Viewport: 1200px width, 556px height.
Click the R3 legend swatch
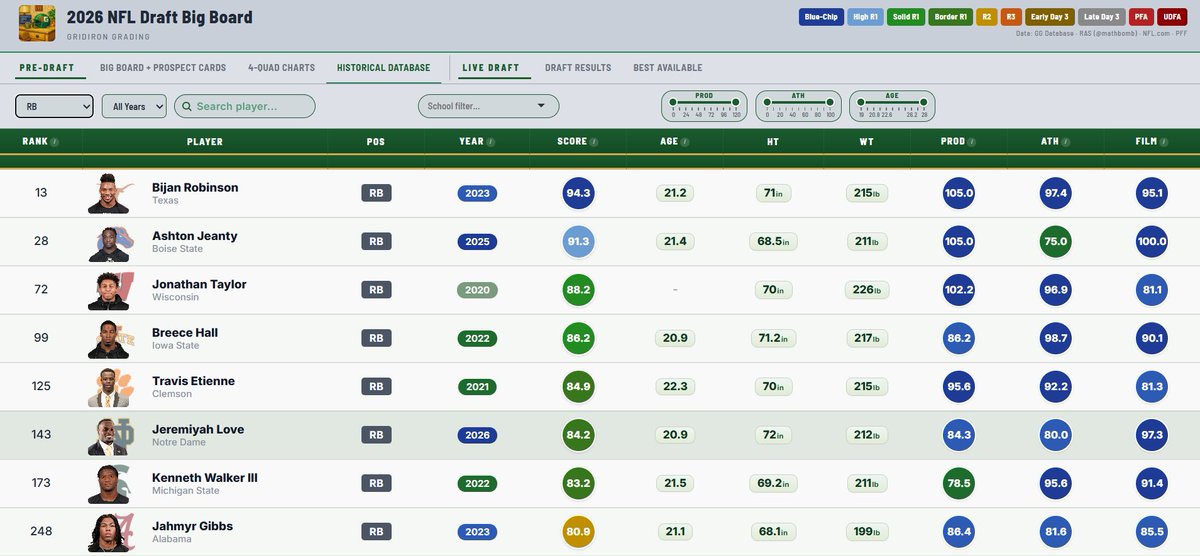click(x=1010, y=17)
